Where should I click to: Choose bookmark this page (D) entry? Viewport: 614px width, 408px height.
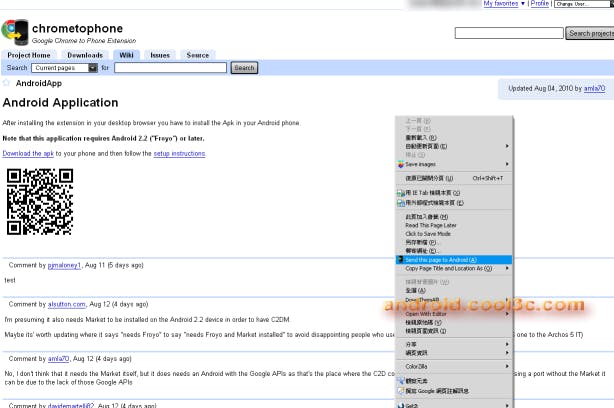click(454, 217)
